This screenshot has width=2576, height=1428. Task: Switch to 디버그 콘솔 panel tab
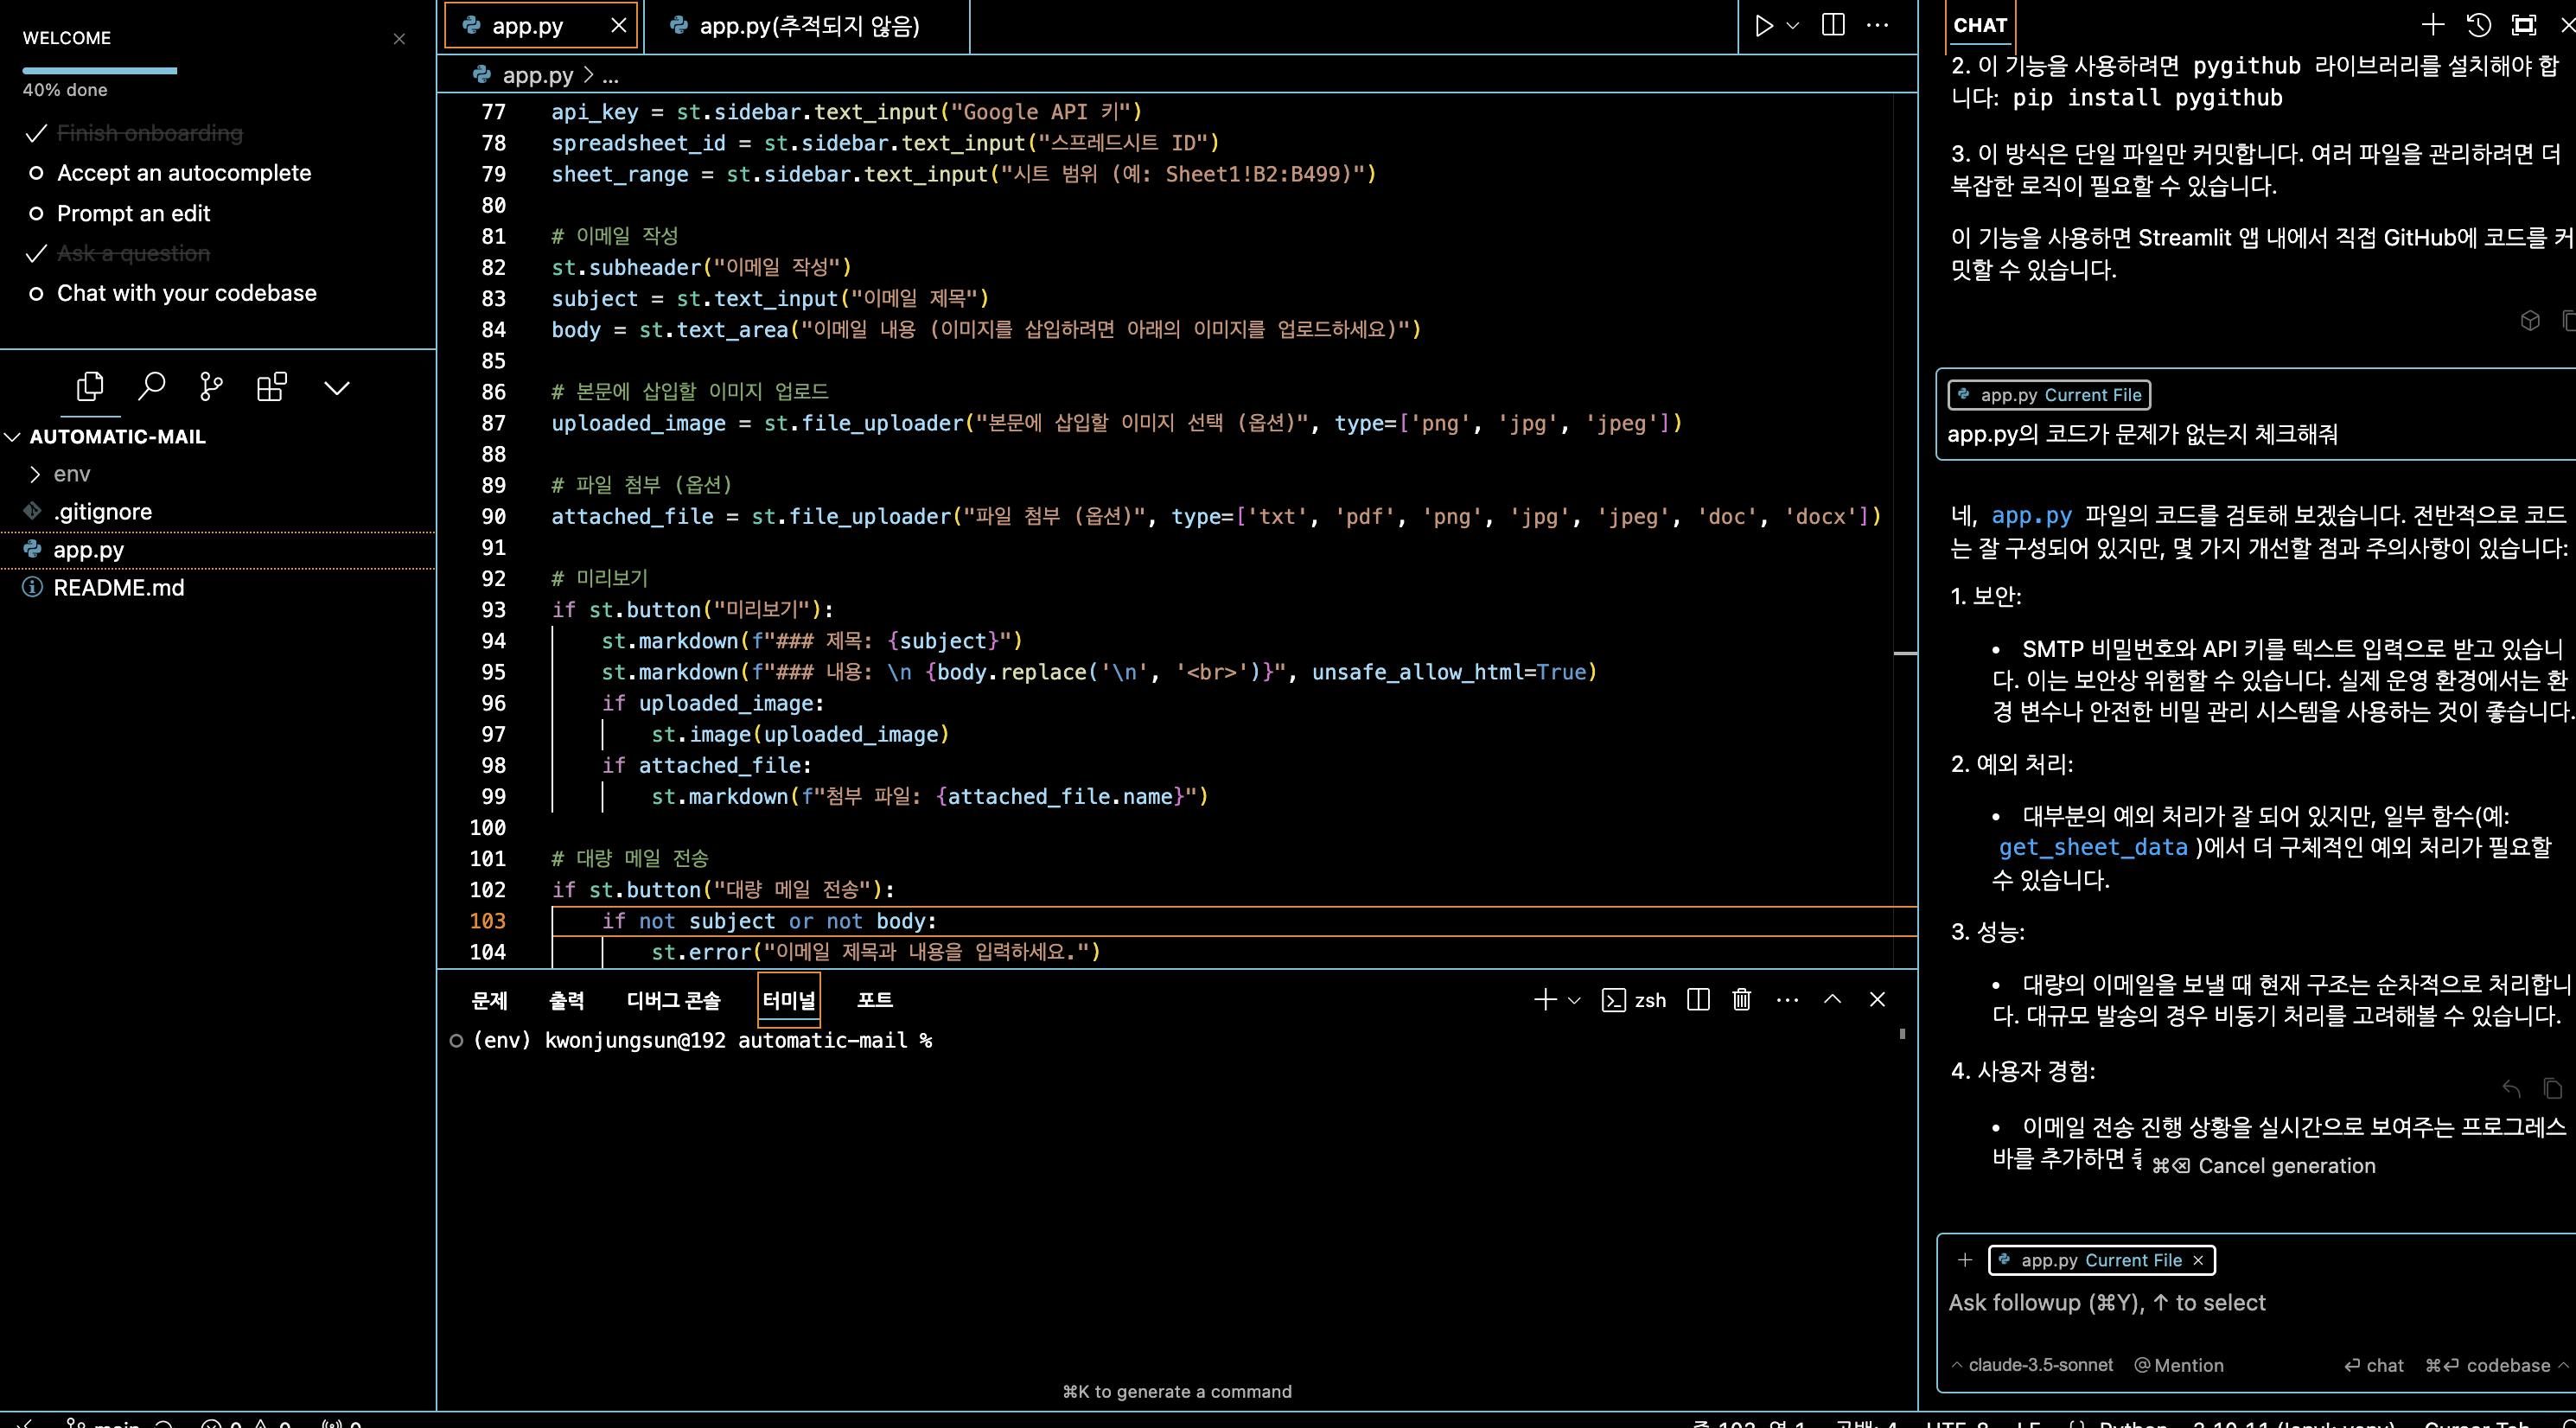(673, 1000)
